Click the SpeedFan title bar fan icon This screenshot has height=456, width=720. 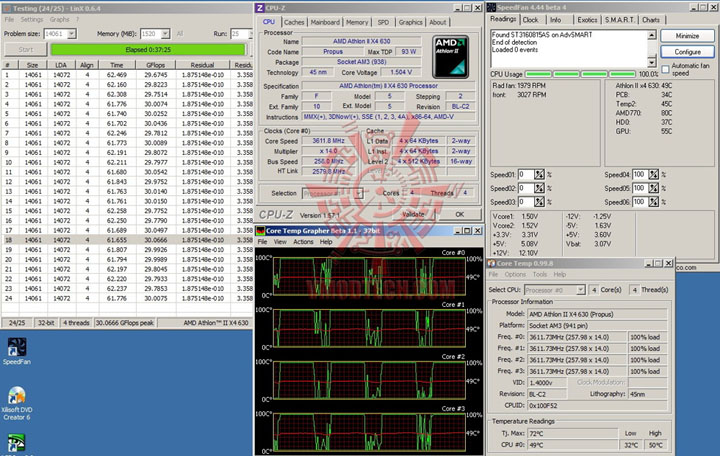[492, 7]
